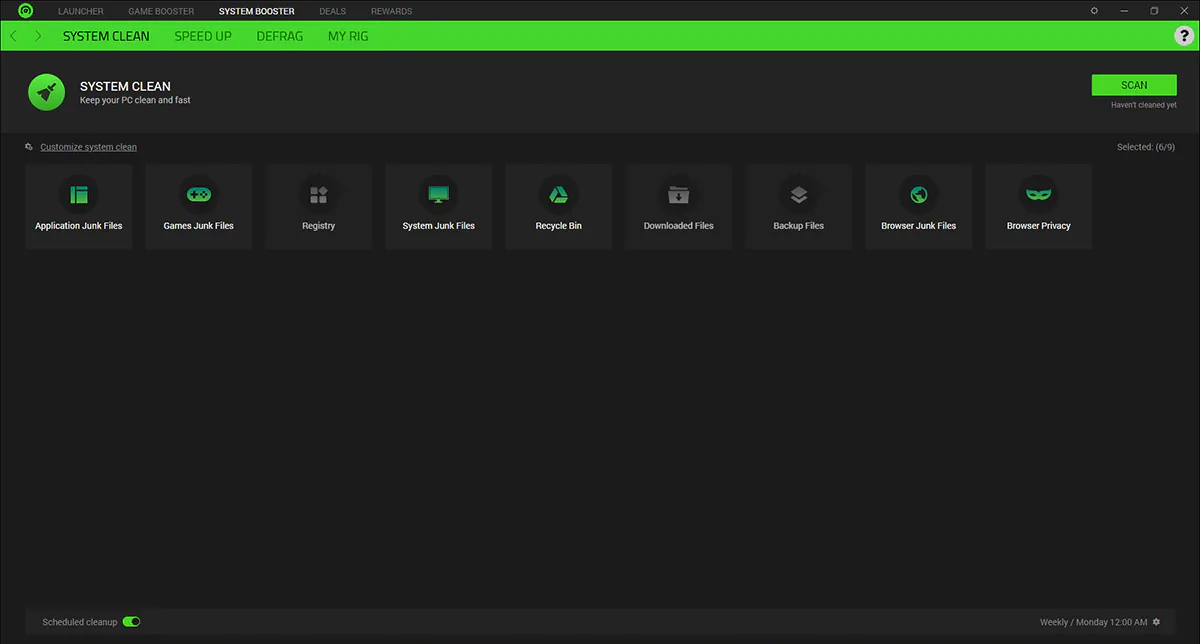This screenshot has height=644, width=1200.
Task: Enable the Downloaded Files tile
Action: click(x=679, y=206)
